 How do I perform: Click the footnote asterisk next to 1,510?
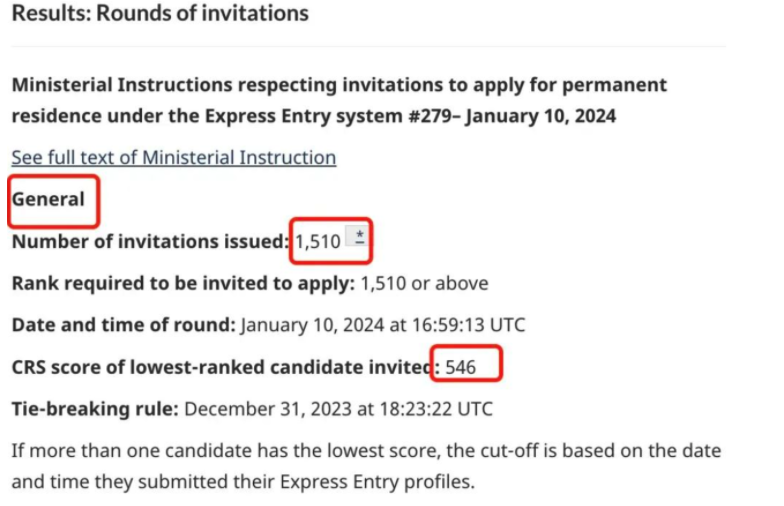359,239
